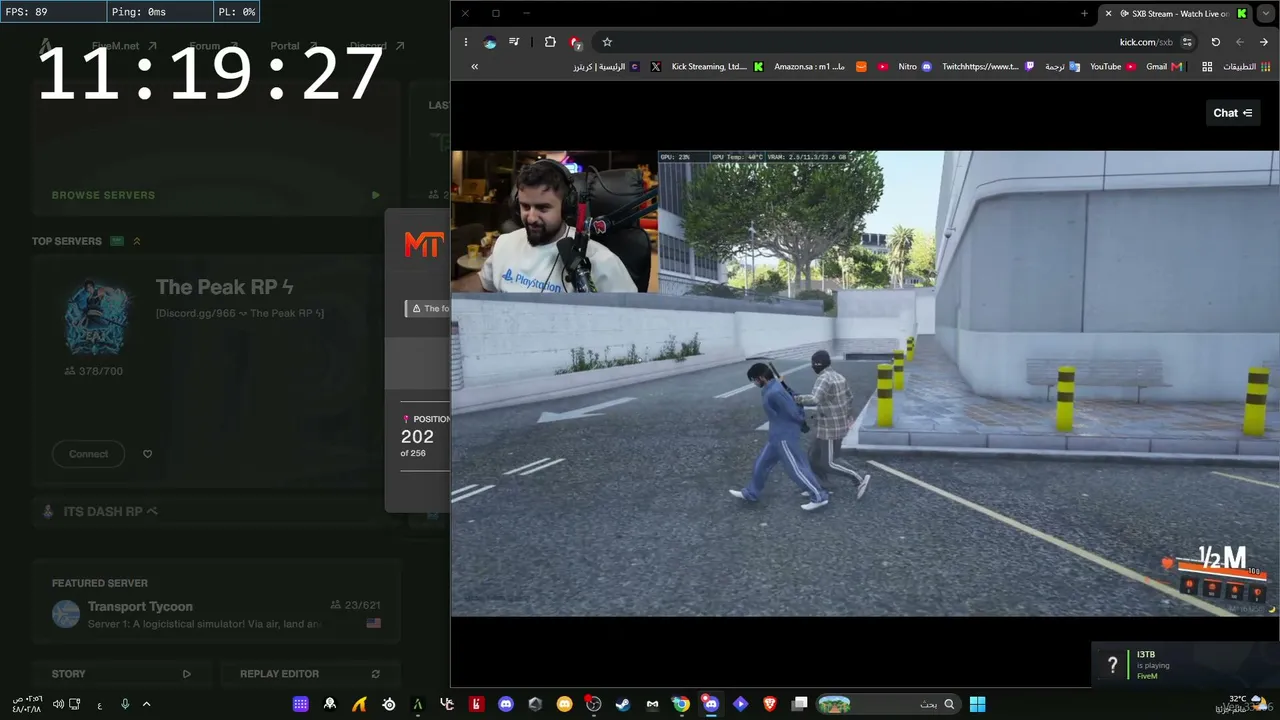1280x720 pixels.
Task: Open the Windows Start menu
Action: (977, 704)
